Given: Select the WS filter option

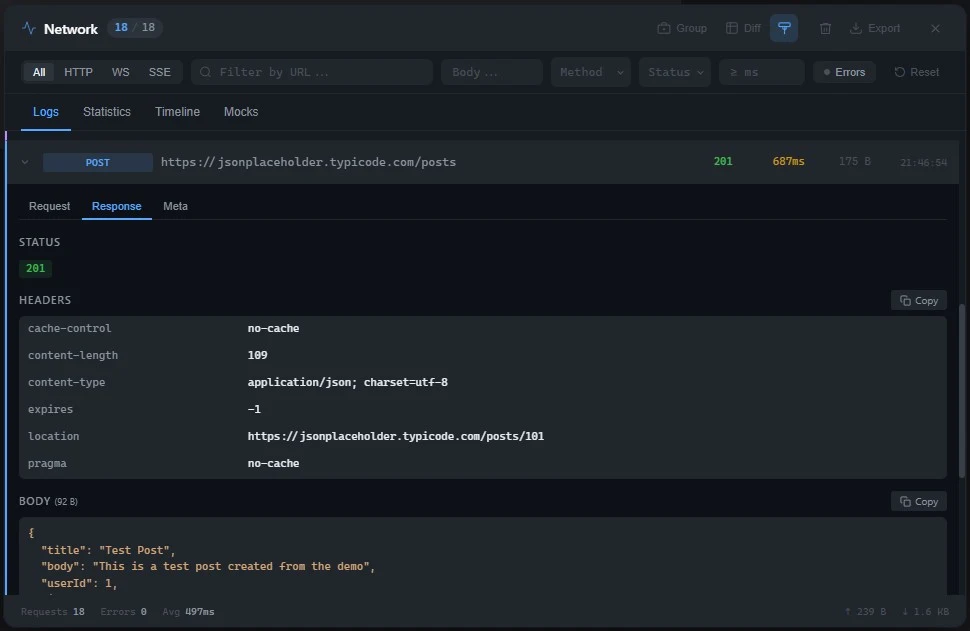Looking at the screenshot, I should click(x=121, y=72).
